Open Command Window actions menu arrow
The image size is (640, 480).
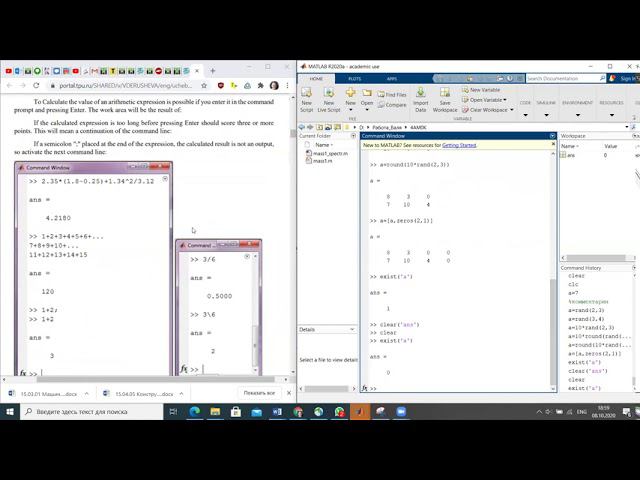coord(552,136)
